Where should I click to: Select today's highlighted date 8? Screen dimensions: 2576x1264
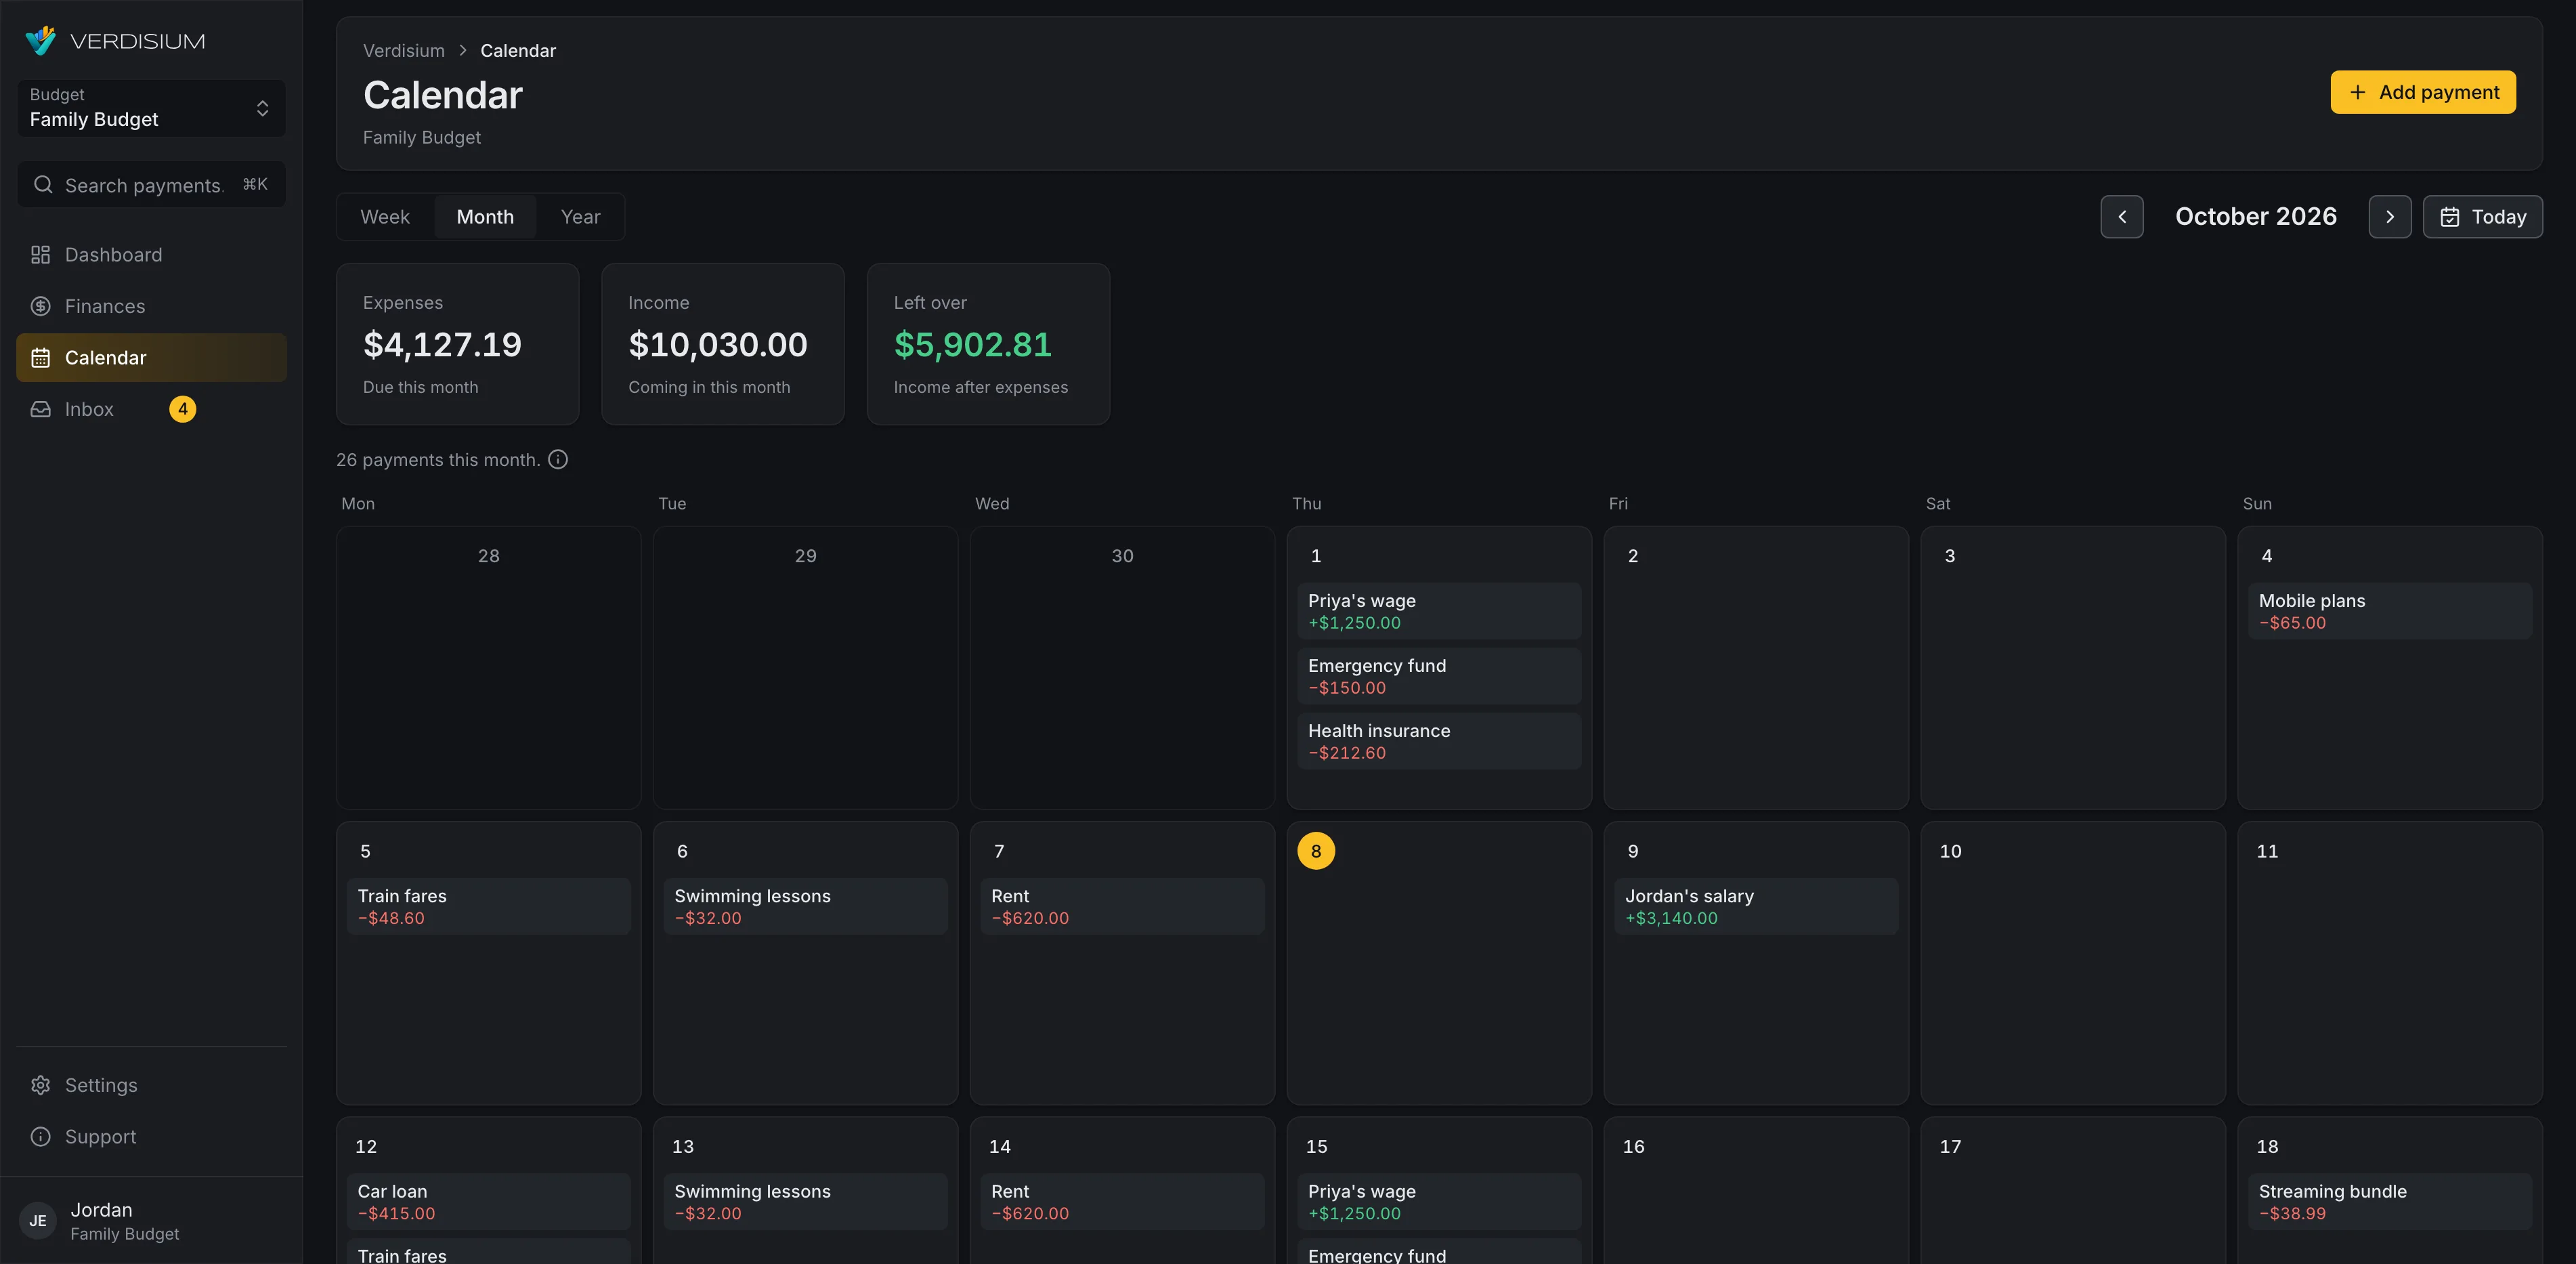(x=1316, y=851)
